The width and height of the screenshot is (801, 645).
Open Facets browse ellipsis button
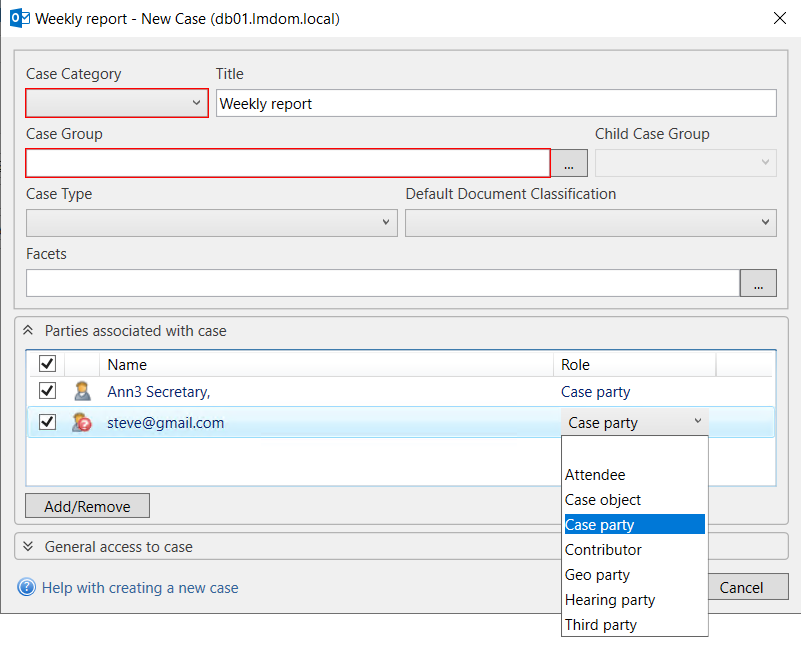click(x=758, y=284)
